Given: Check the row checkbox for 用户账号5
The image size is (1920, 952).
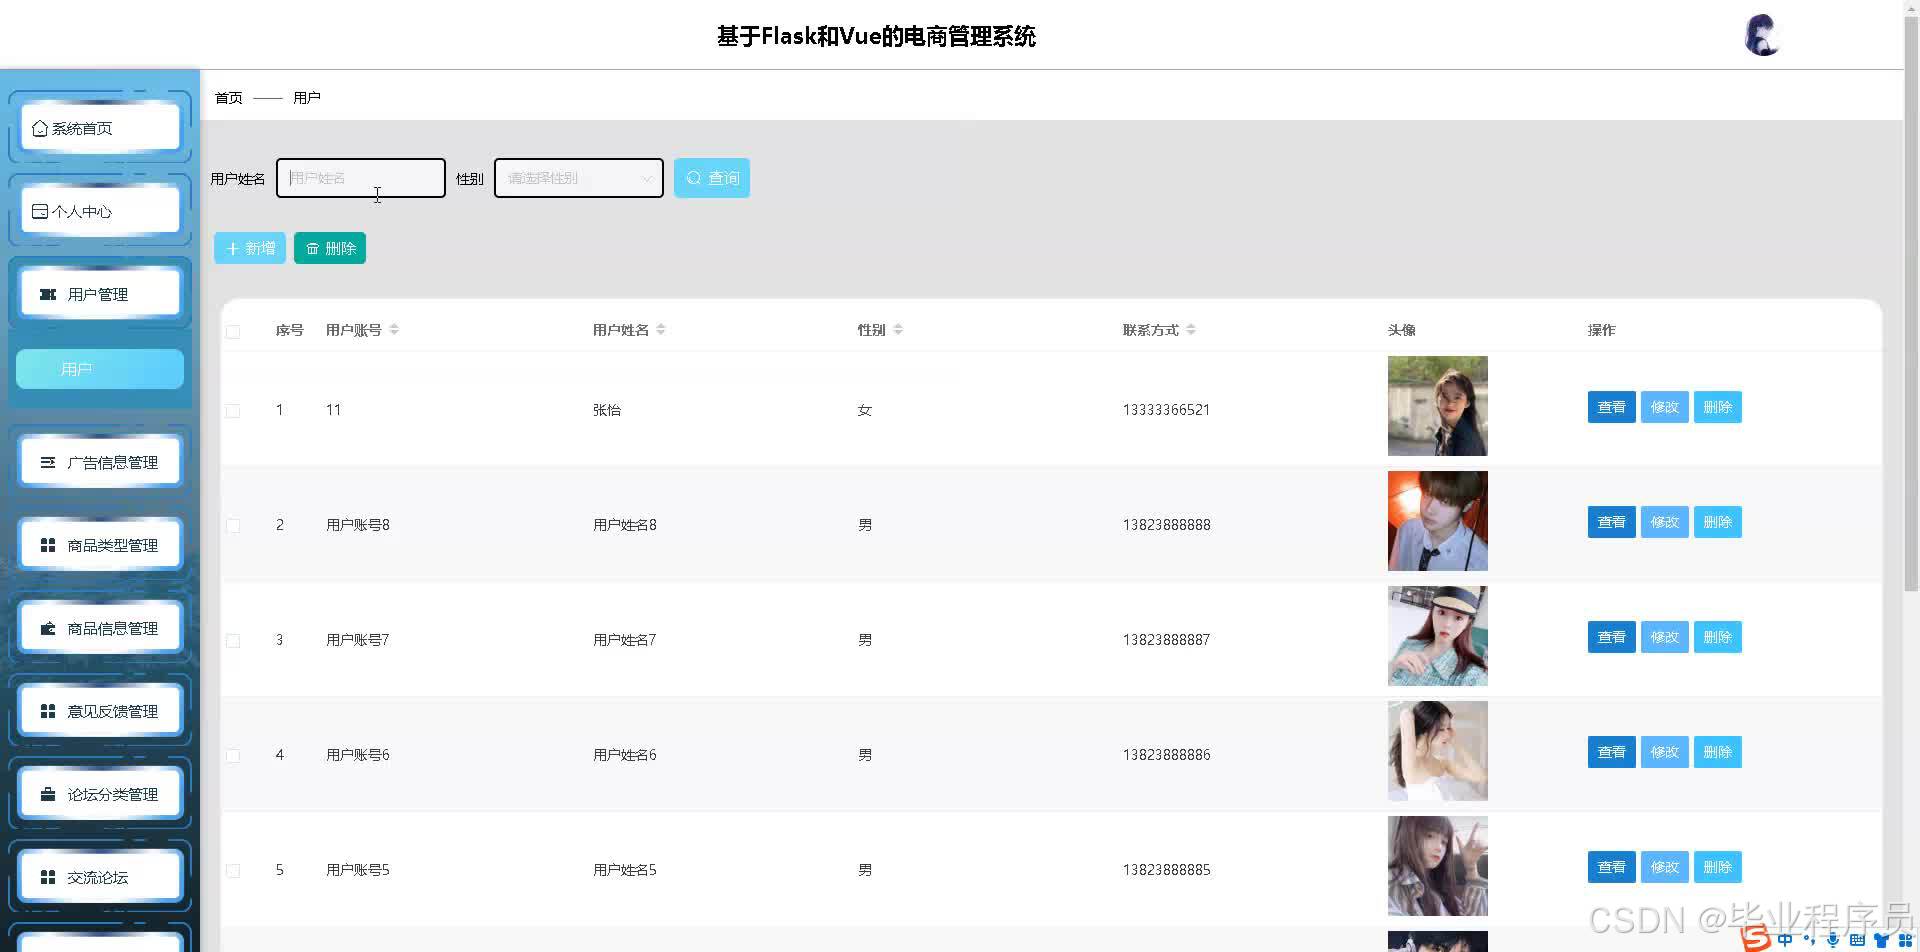Looking at the screenshot, I should pos(233,871).
